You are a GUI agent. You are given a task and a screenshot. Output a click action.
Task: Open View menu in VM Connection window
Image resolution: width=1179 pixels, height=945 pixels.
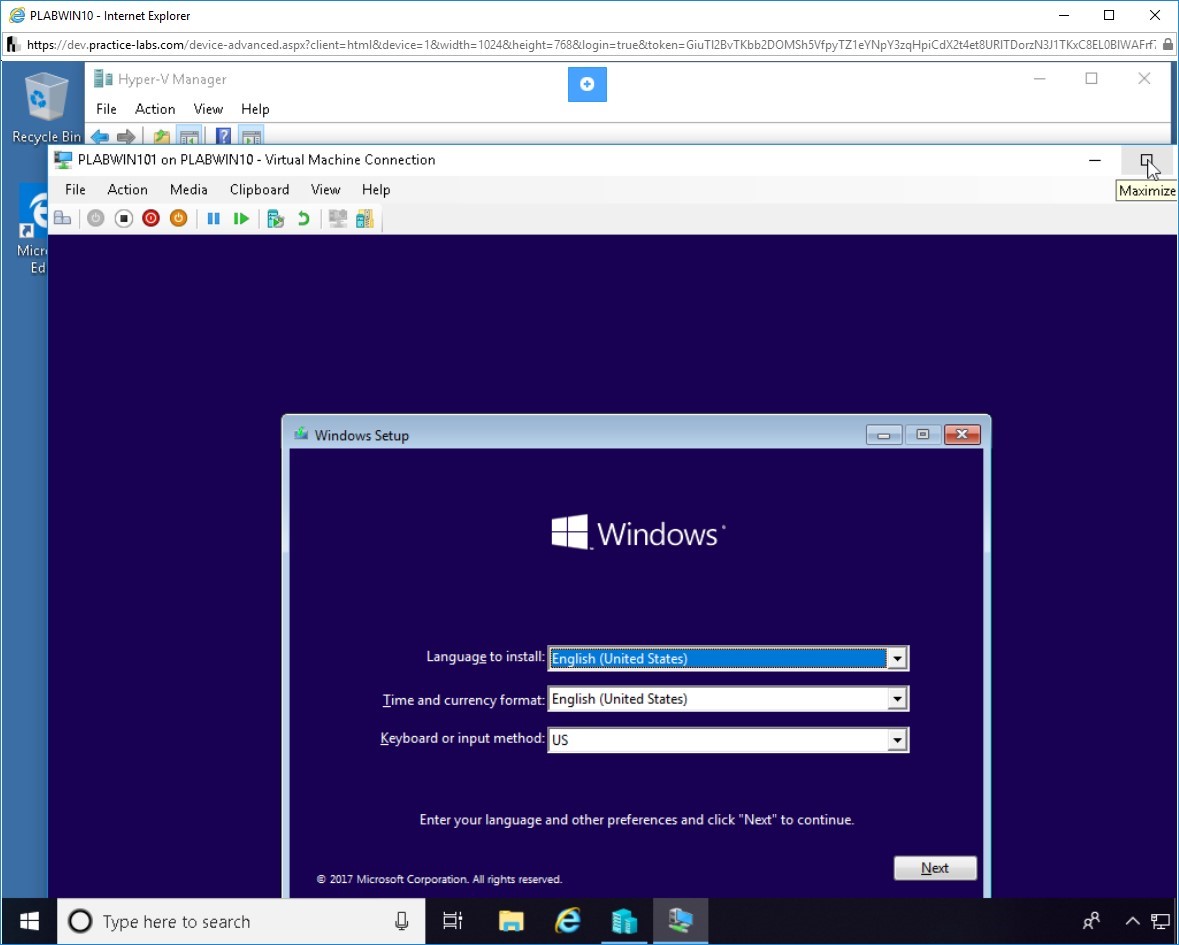coord(326,189)
